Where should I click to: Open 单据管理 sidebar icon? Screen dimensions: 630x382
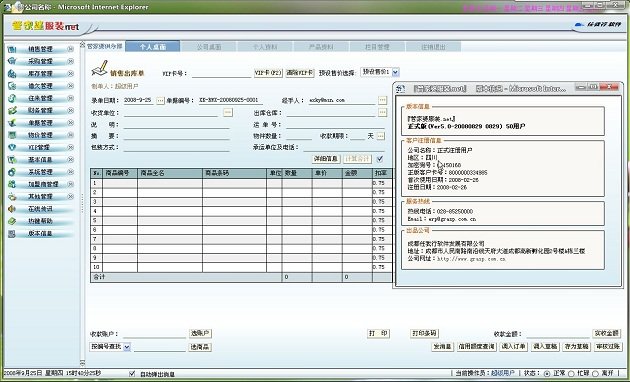pyautogui.click(x=12, y=123)
